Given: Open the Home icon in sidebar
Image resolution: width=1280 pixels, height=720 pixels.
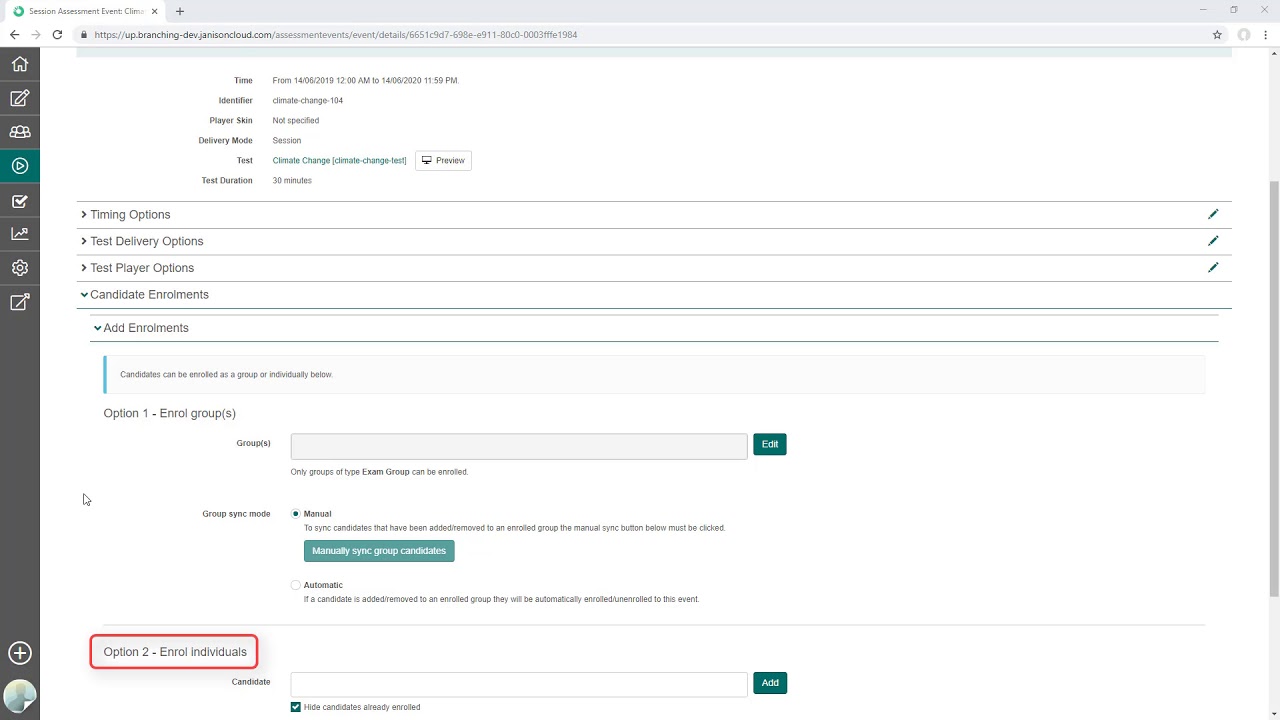Looking at the screenshot, I should click(20, 64).
